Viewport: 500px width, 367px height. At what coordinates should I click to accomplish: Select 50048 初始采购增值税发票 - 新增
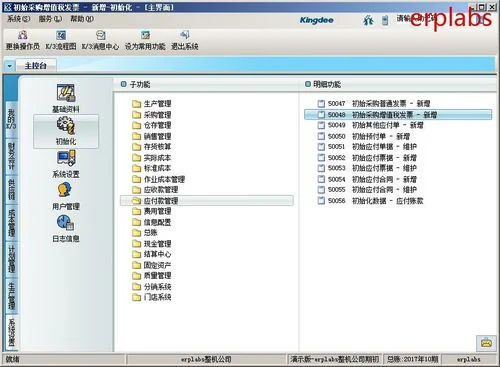click(x=398, y=115)
